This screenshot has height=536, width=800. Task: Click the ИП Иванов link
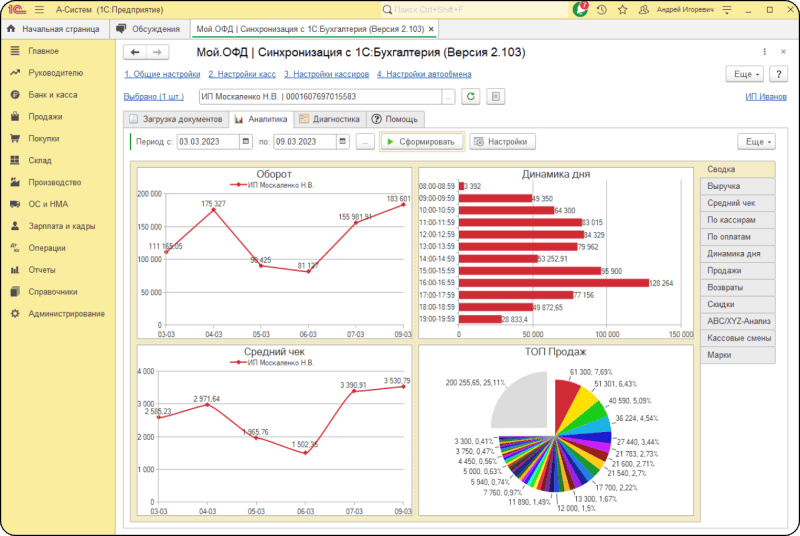(x=765, y=96)
